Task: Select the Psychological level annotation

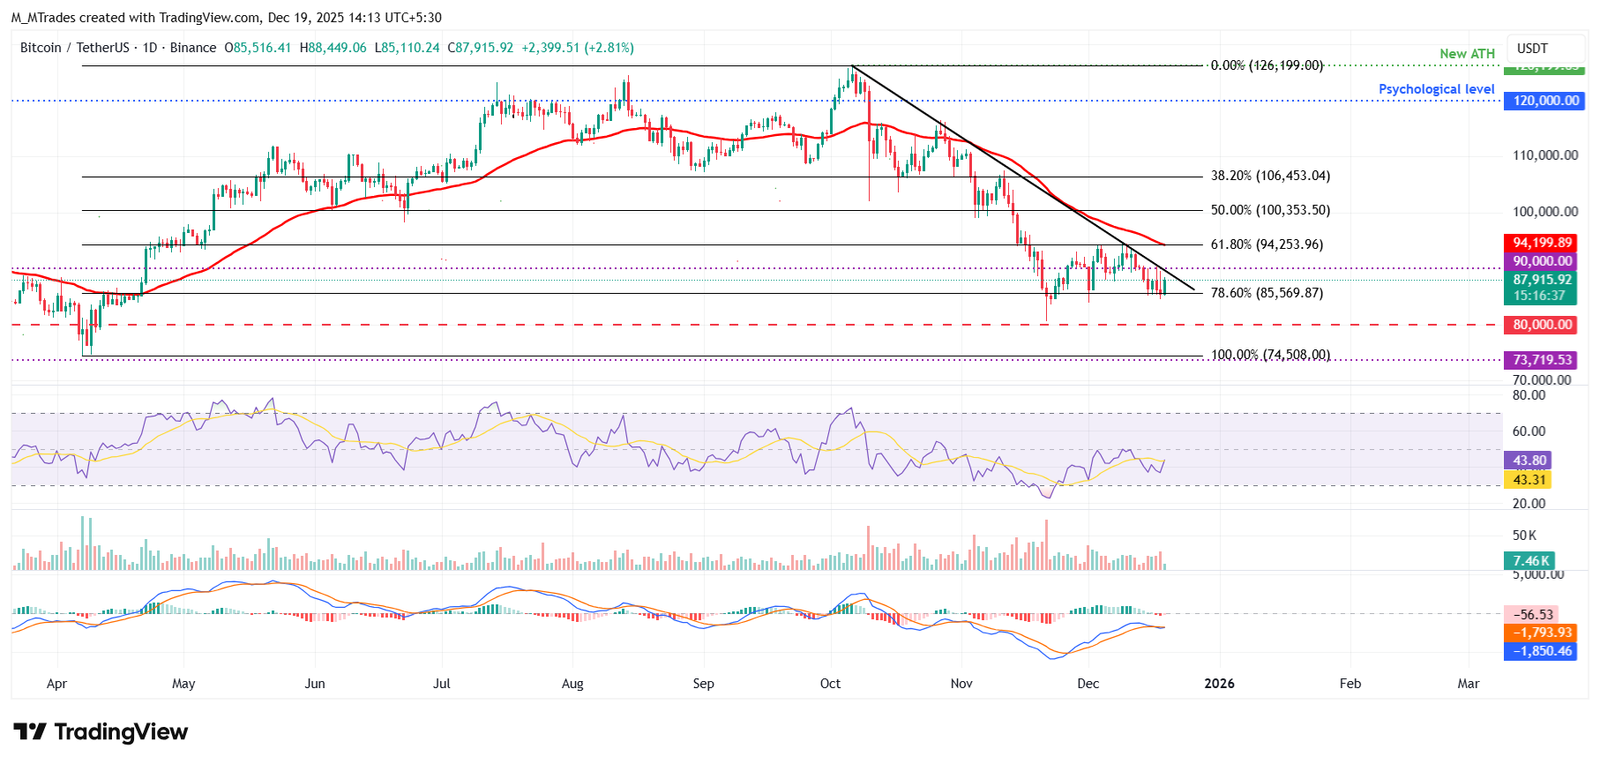Action: click(1436, 89)
